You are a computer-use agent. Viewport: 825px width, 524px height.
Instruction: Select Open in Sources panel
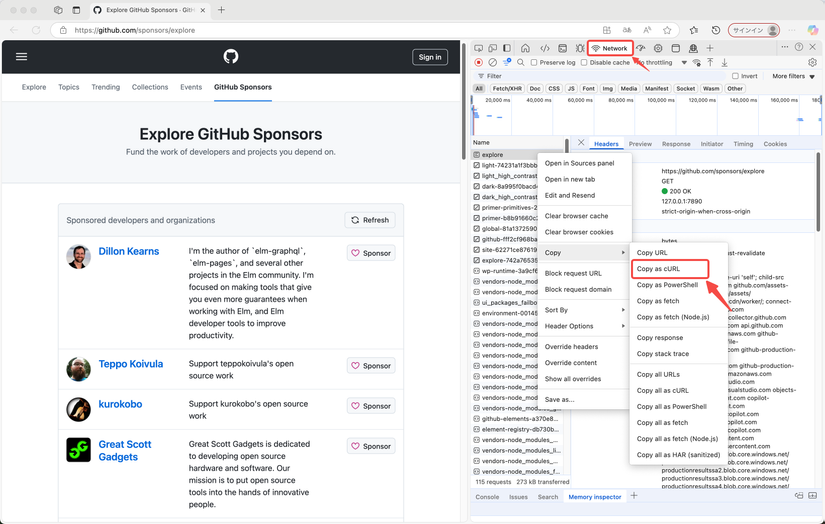tap(579, 163)
